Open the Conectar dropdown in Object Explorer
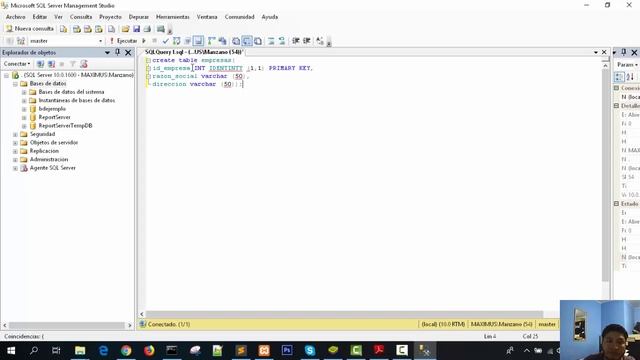The height and width of the screenshot is (360, 640). [x=17, y=64]
